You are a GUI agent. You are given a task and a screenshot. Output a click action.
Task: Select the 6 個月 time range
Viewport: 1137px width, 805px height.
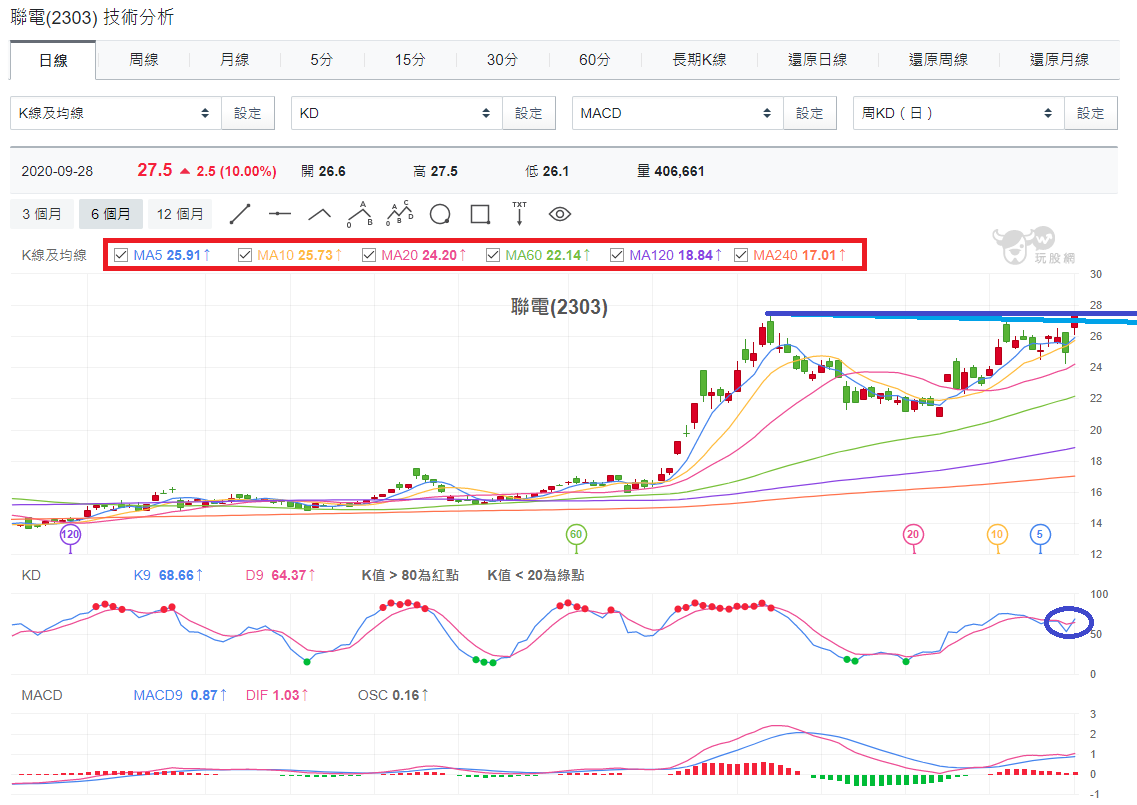click(110, 214)
